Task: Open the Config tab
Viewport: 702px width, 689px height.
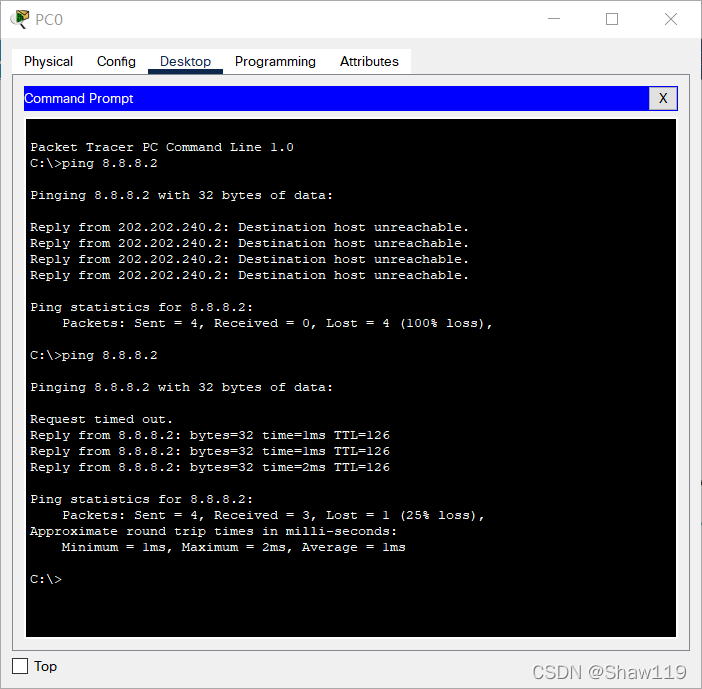Action: (116, 61)
